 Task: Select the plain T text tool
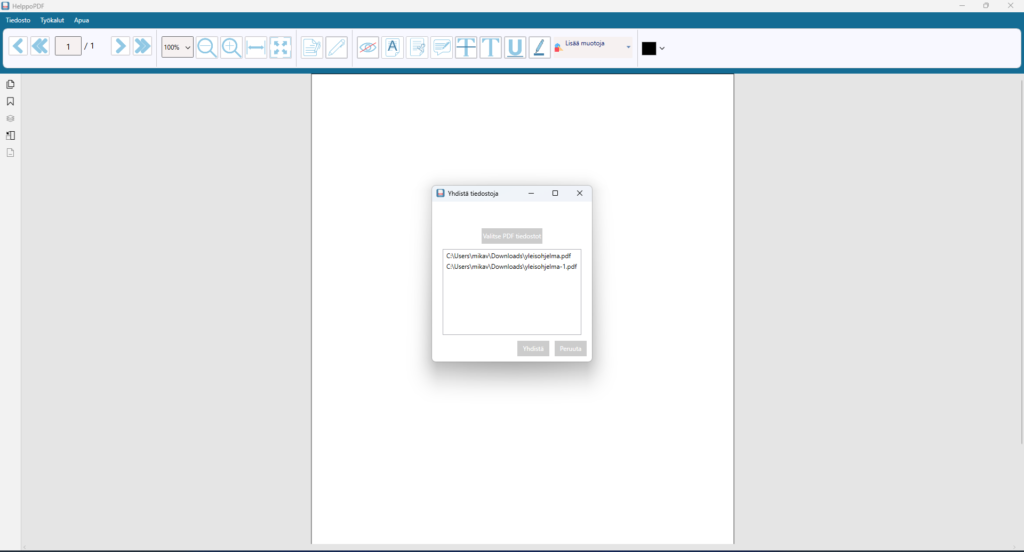pos(490,48)
